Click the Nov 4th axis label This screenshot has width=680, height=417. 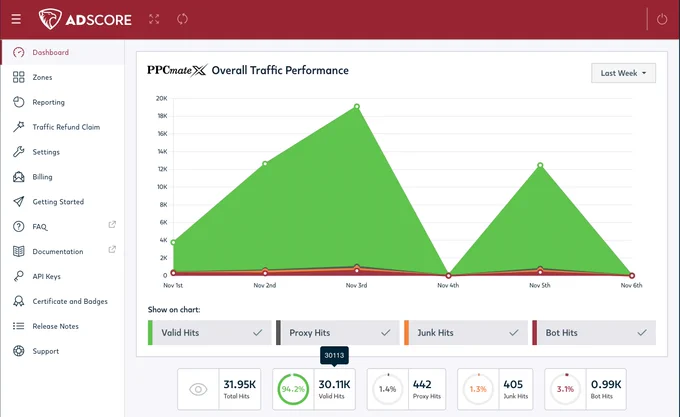pos(448,285)
